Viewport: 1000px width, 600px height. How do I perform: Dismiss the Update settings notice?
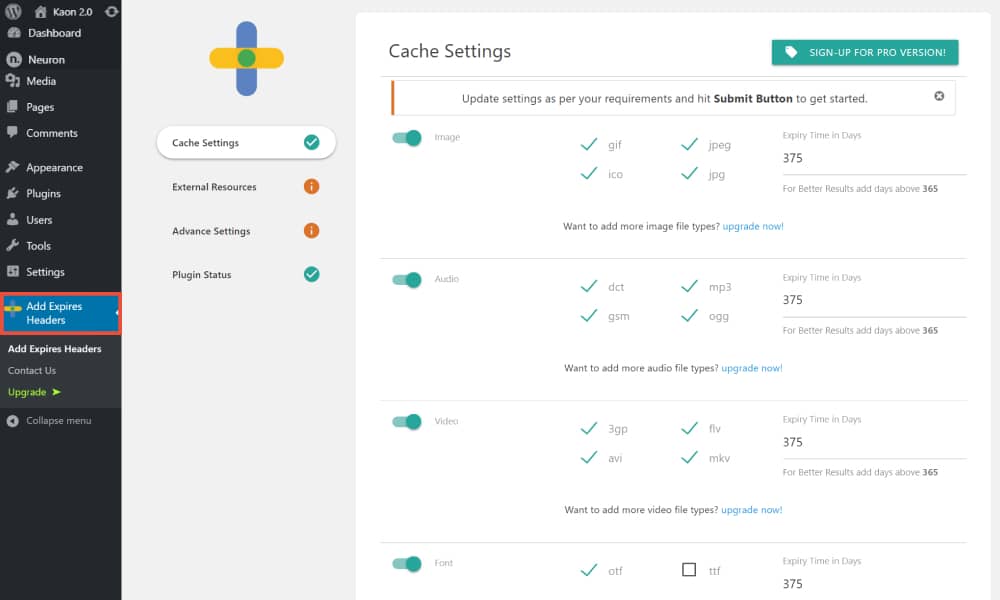939,96
